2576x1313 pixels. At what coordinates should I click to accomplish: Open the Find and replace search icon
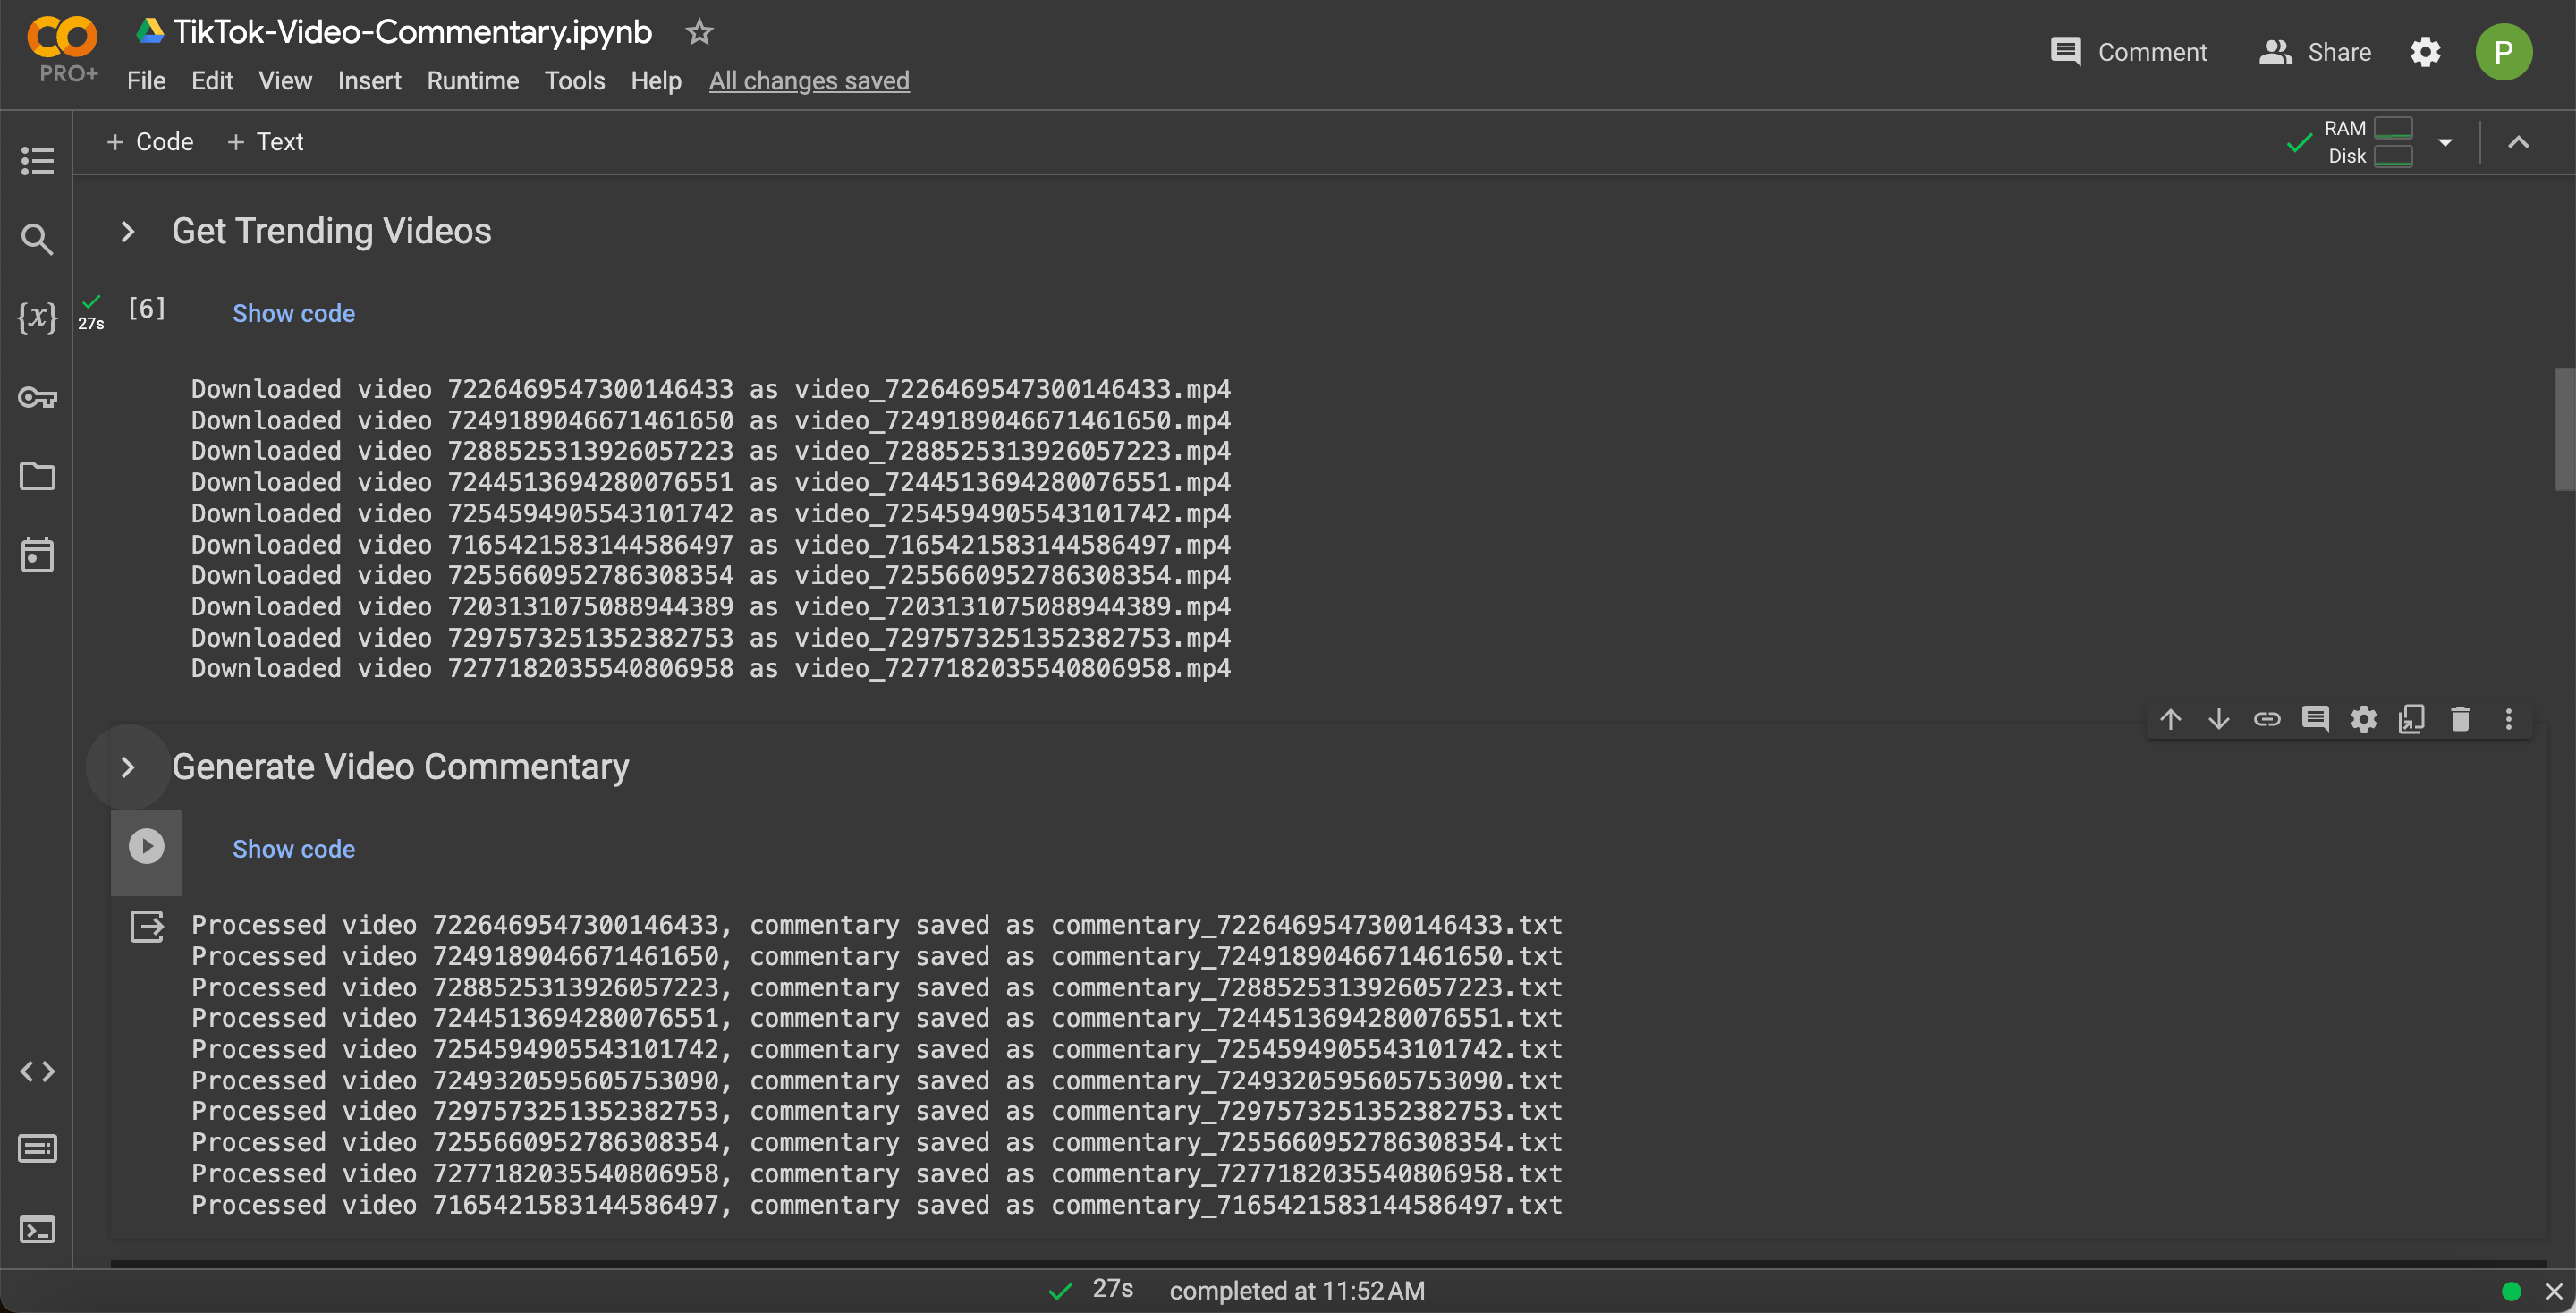(x=37, y=239)
